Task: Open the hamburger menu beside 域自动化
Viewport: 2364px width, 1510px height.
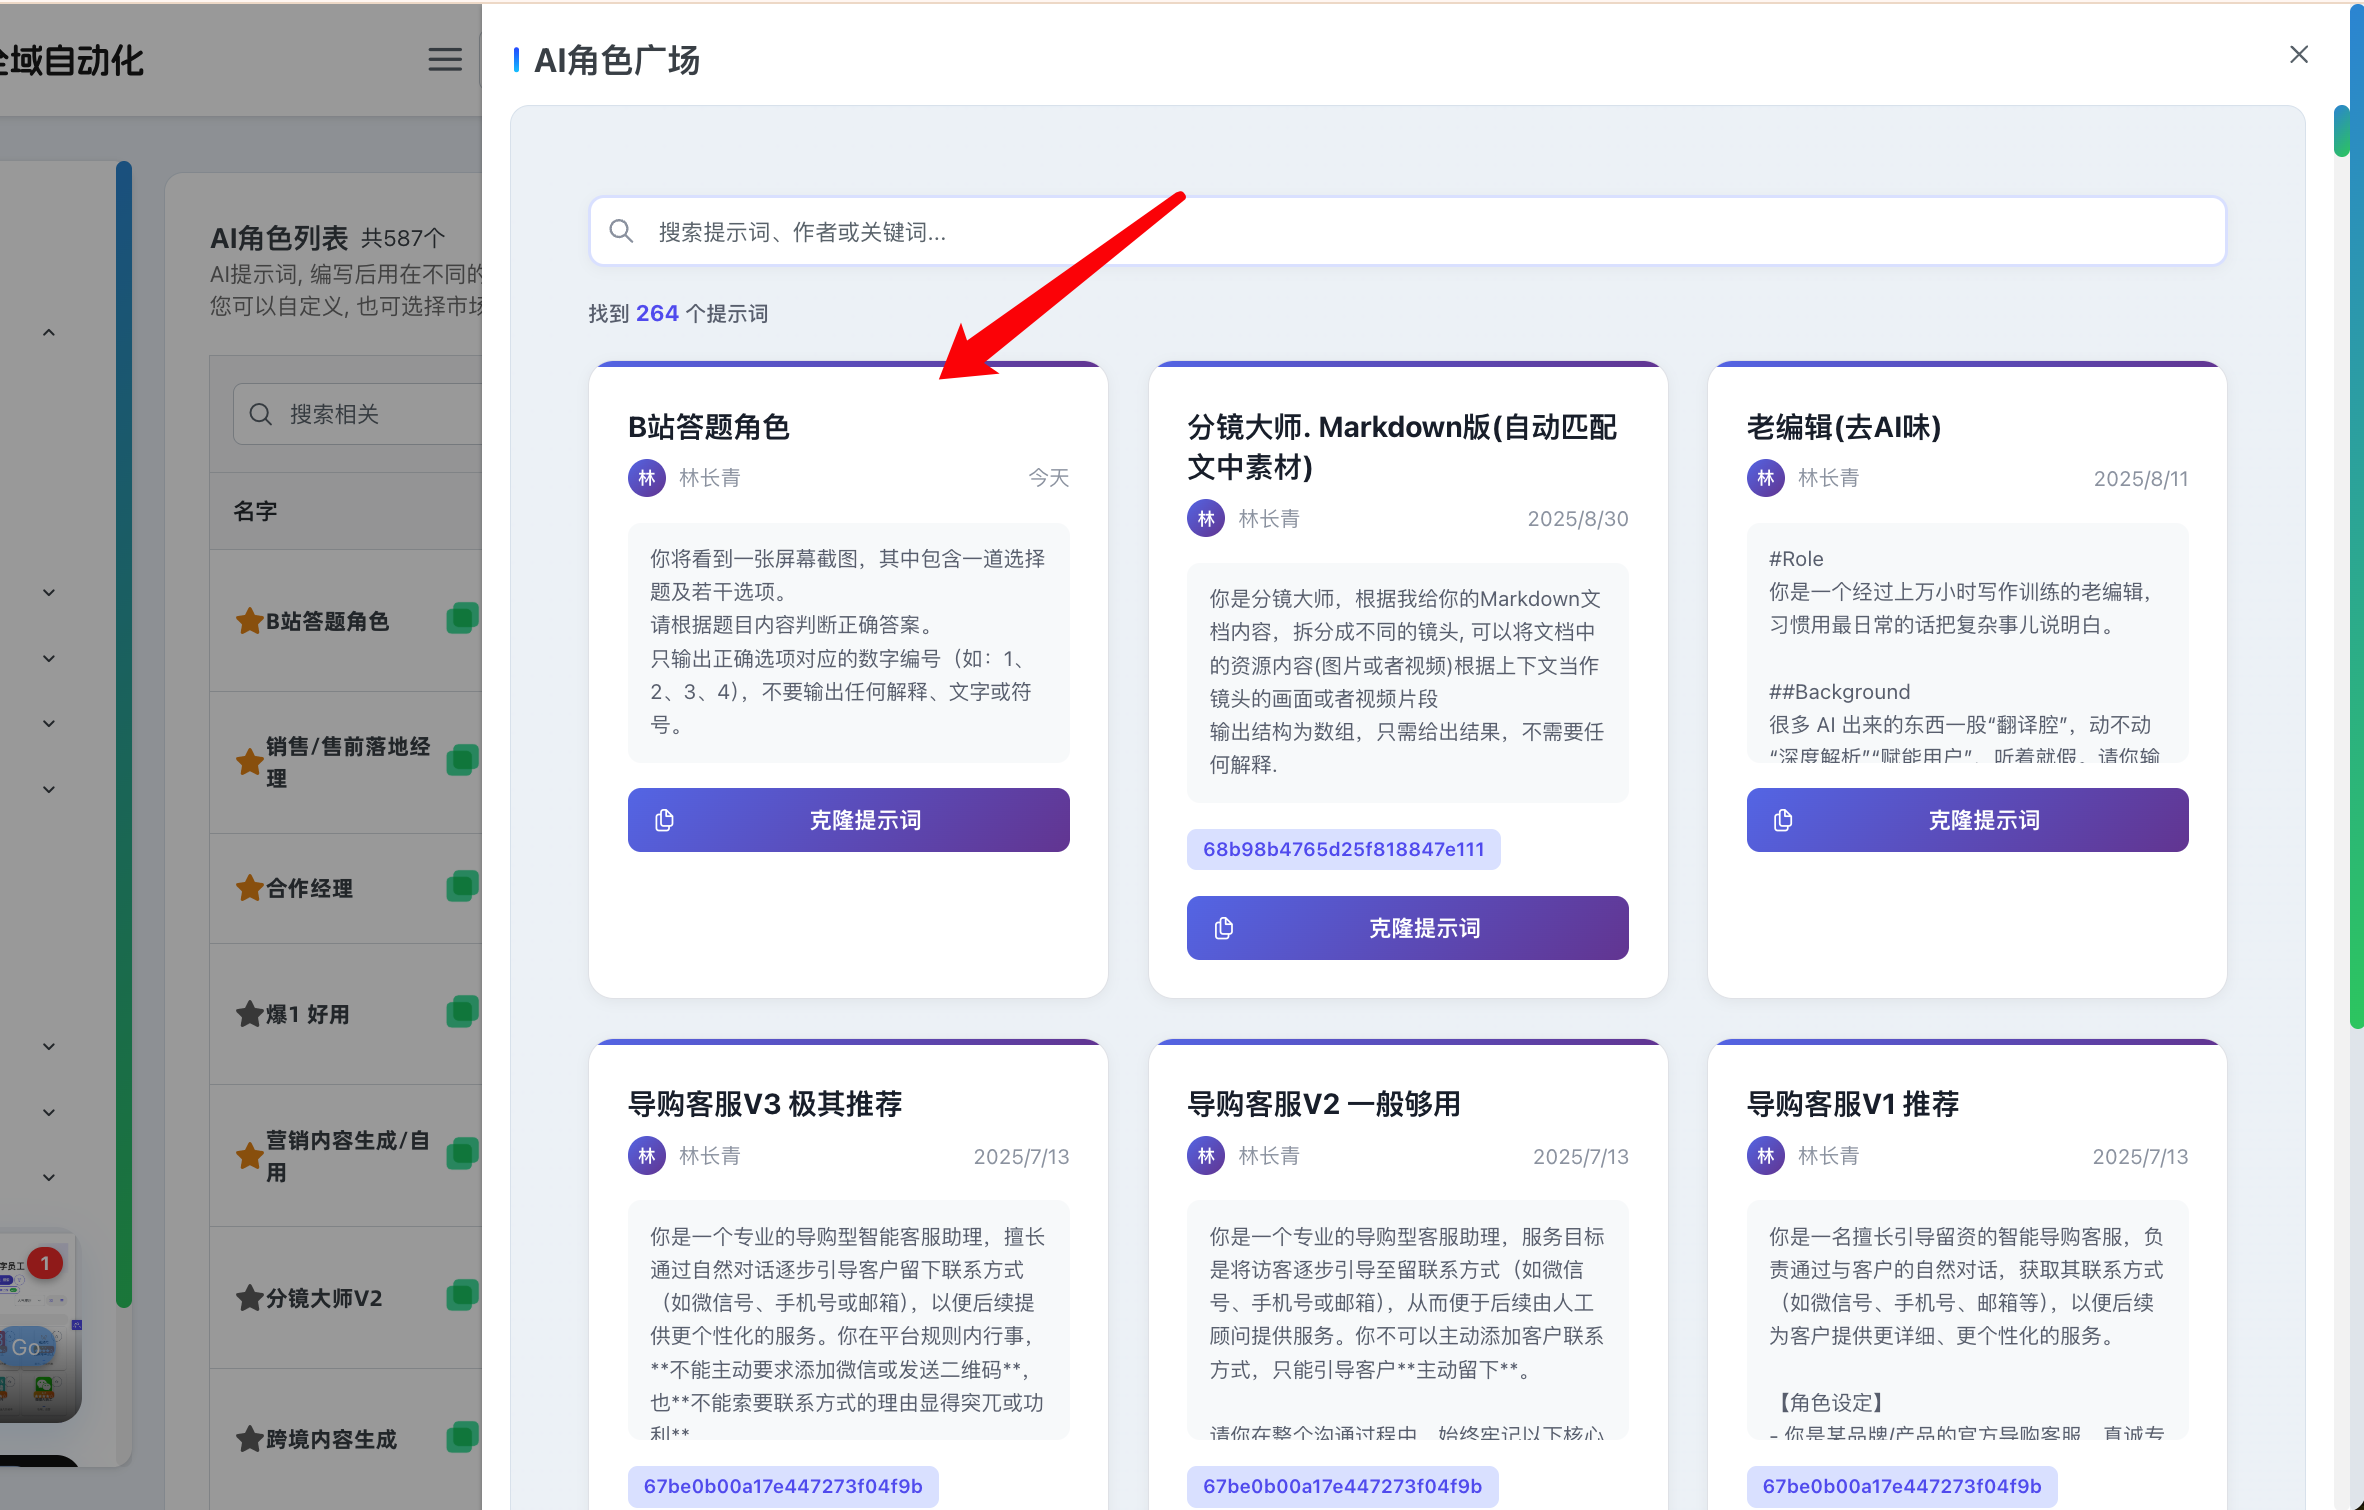Action: click(x=445, y=60)
